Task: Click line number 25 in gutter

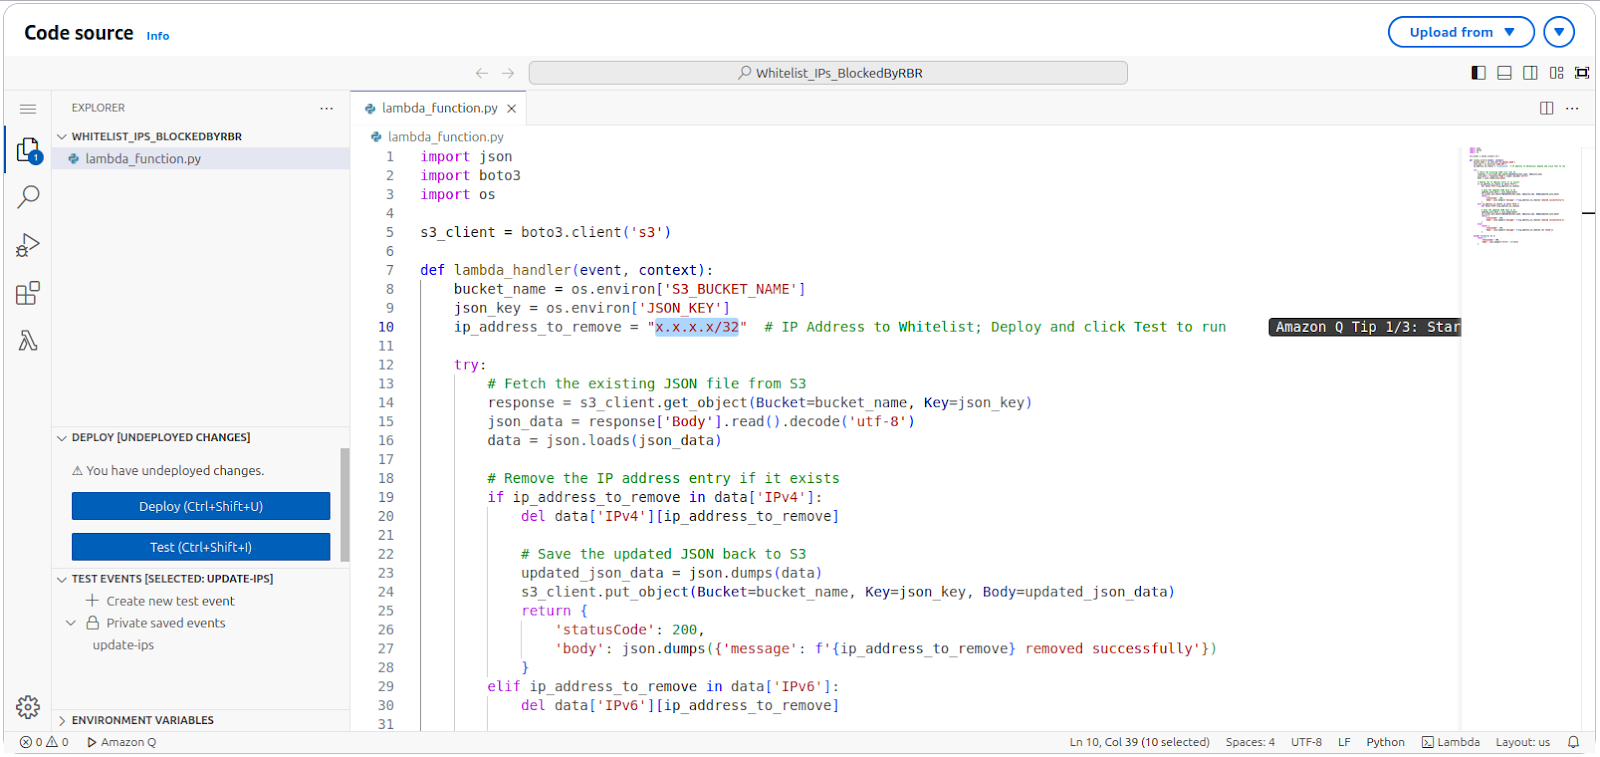Action: click(386, 611)
